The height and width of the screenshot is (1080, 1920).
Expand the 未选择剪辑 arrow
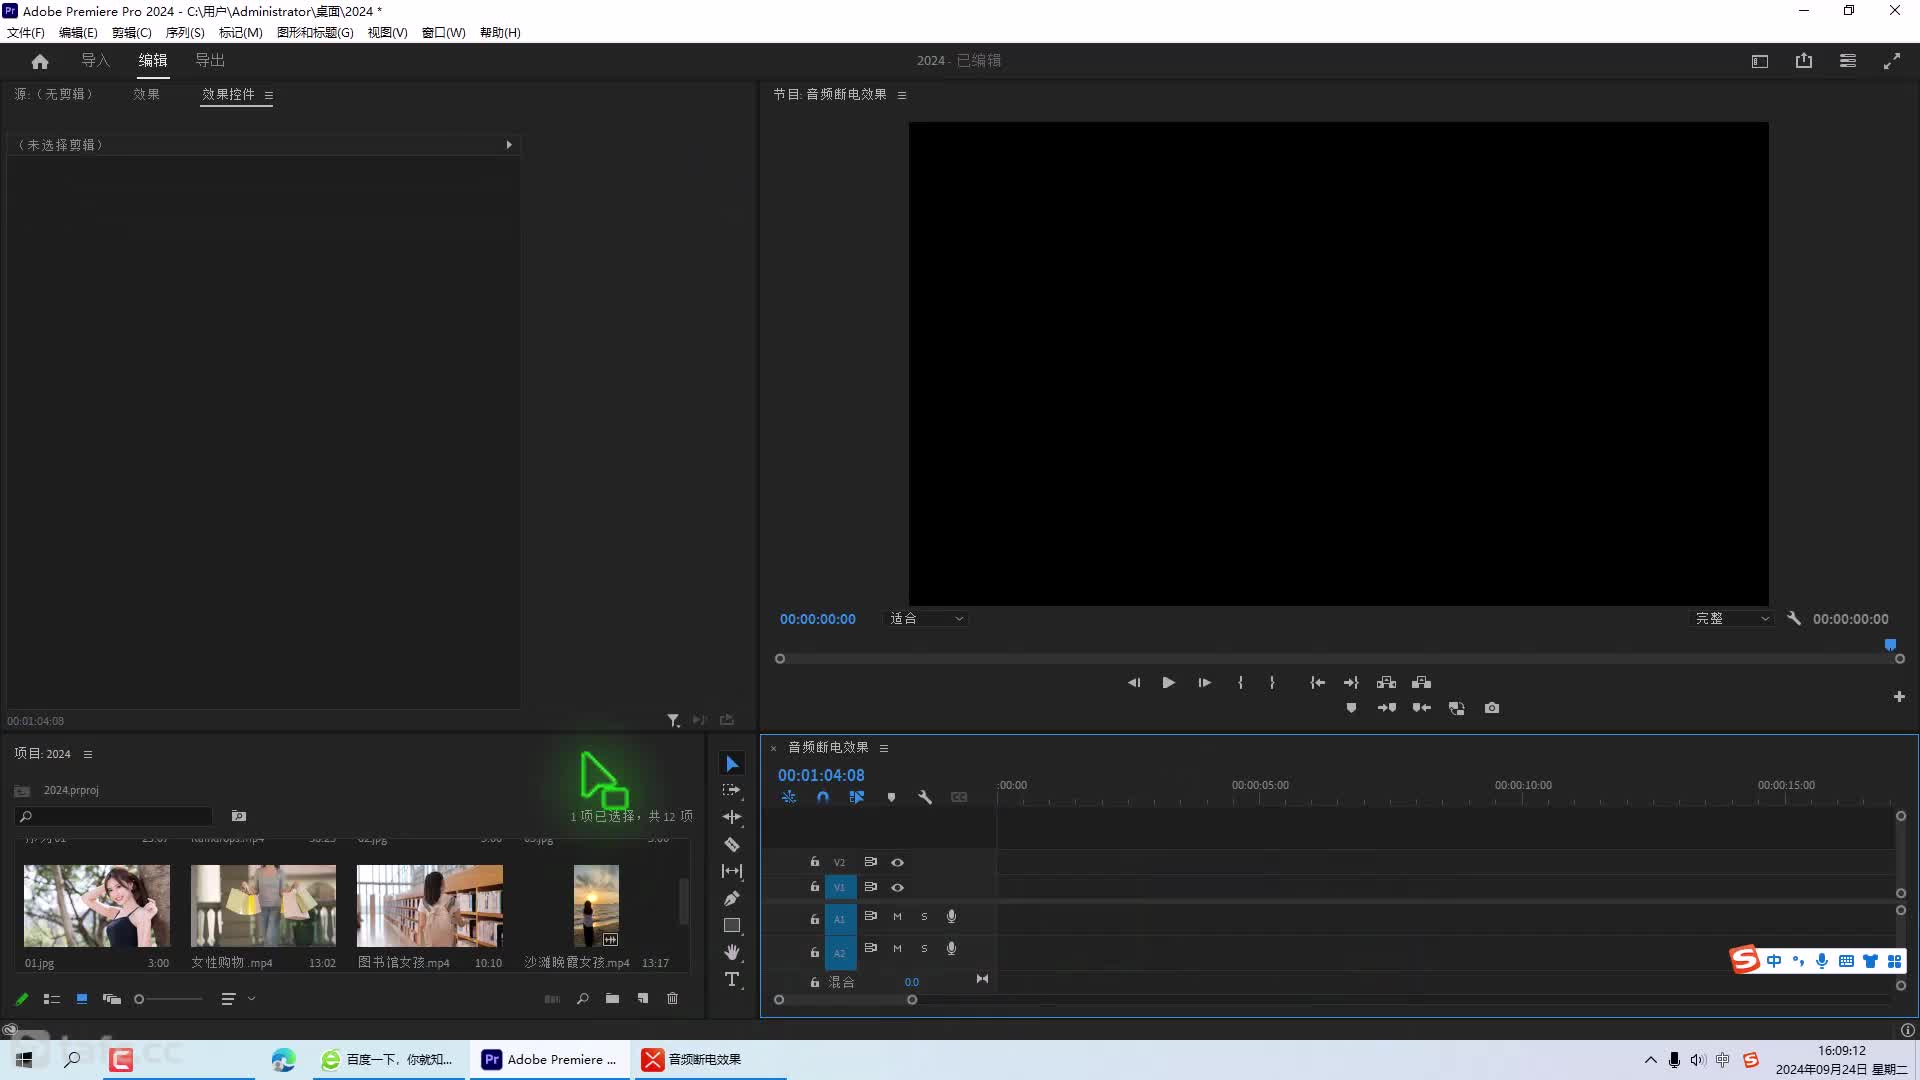509,145
